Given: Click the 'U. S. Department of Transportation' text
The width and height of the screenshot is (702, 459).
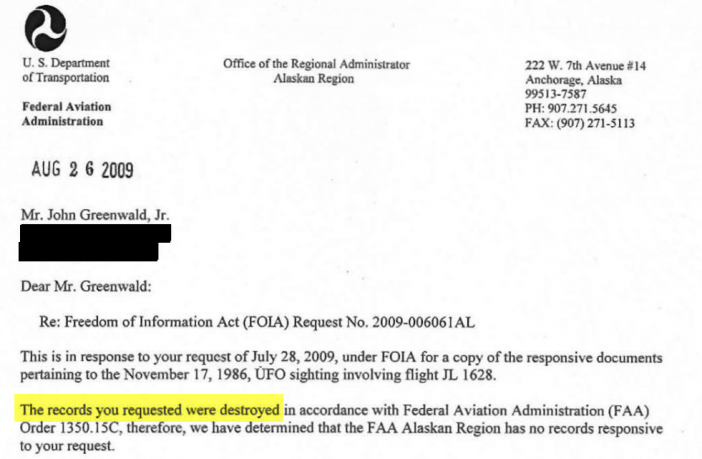Looking at the screenshot, I should click(x=66, y=70).
